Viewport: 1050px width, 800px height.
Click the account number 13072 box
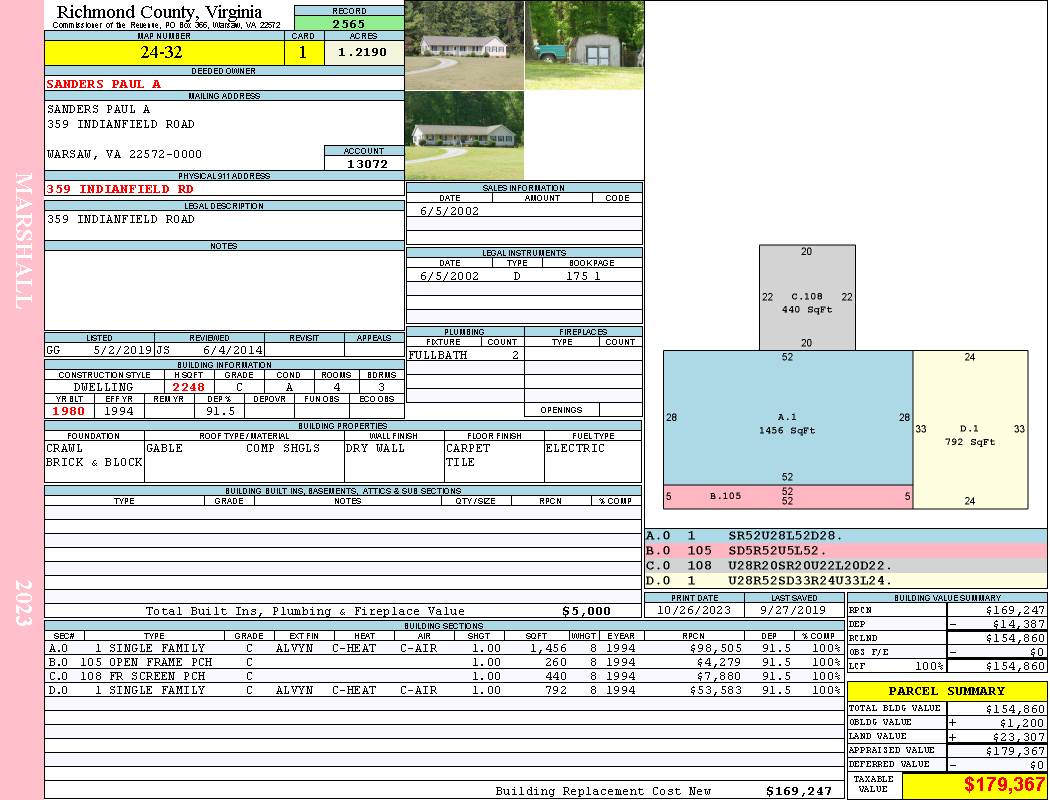[x=364, y=163]
